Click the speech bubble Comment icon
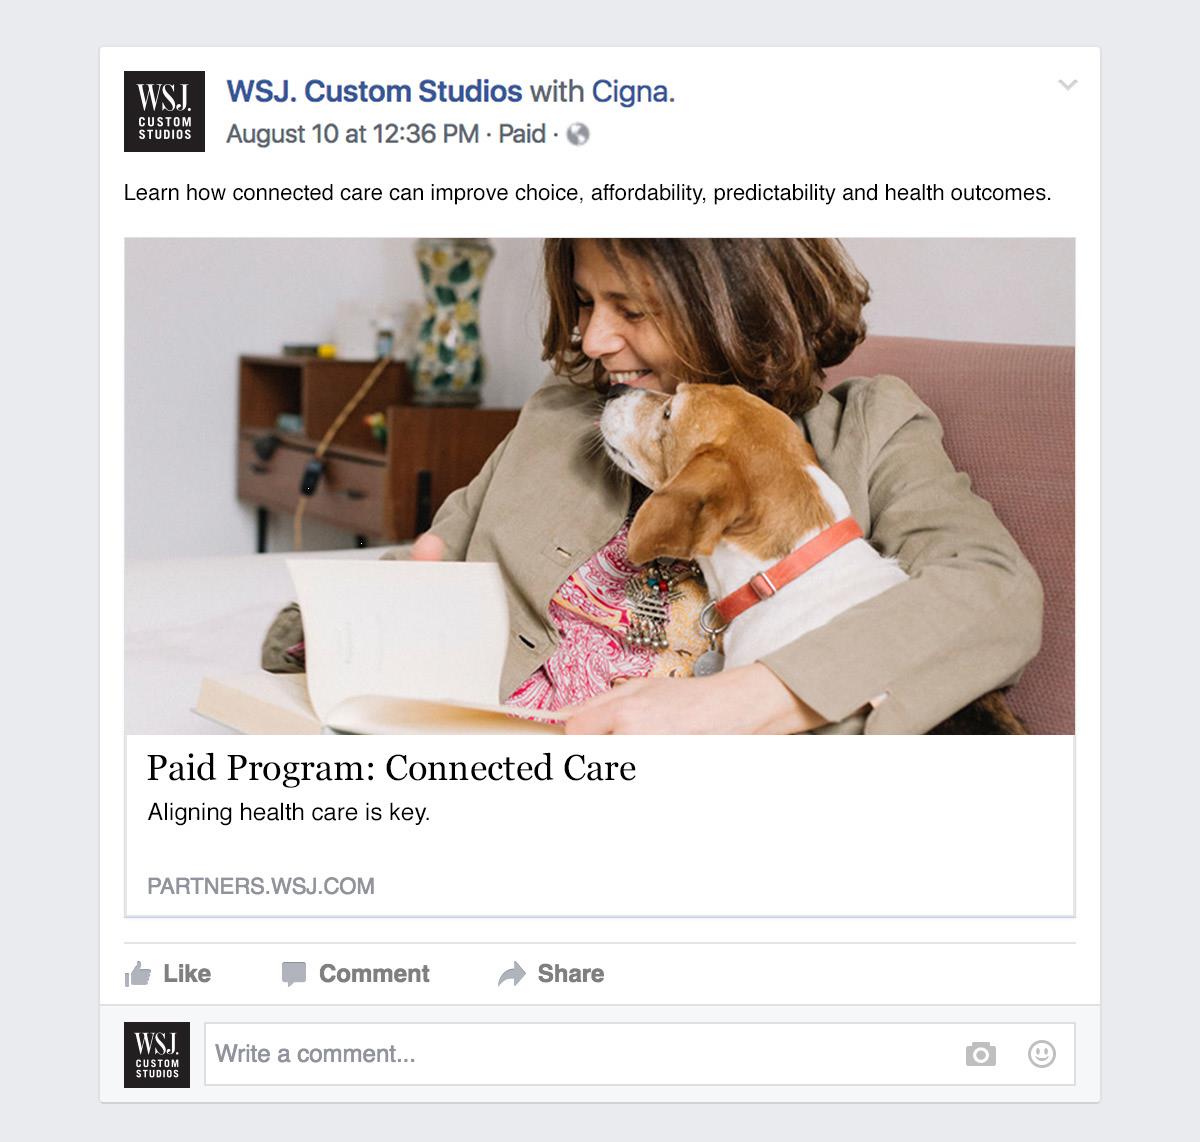Image resolution: width=1200 pixels, height=1142 pixels. [x=294, y=974]
